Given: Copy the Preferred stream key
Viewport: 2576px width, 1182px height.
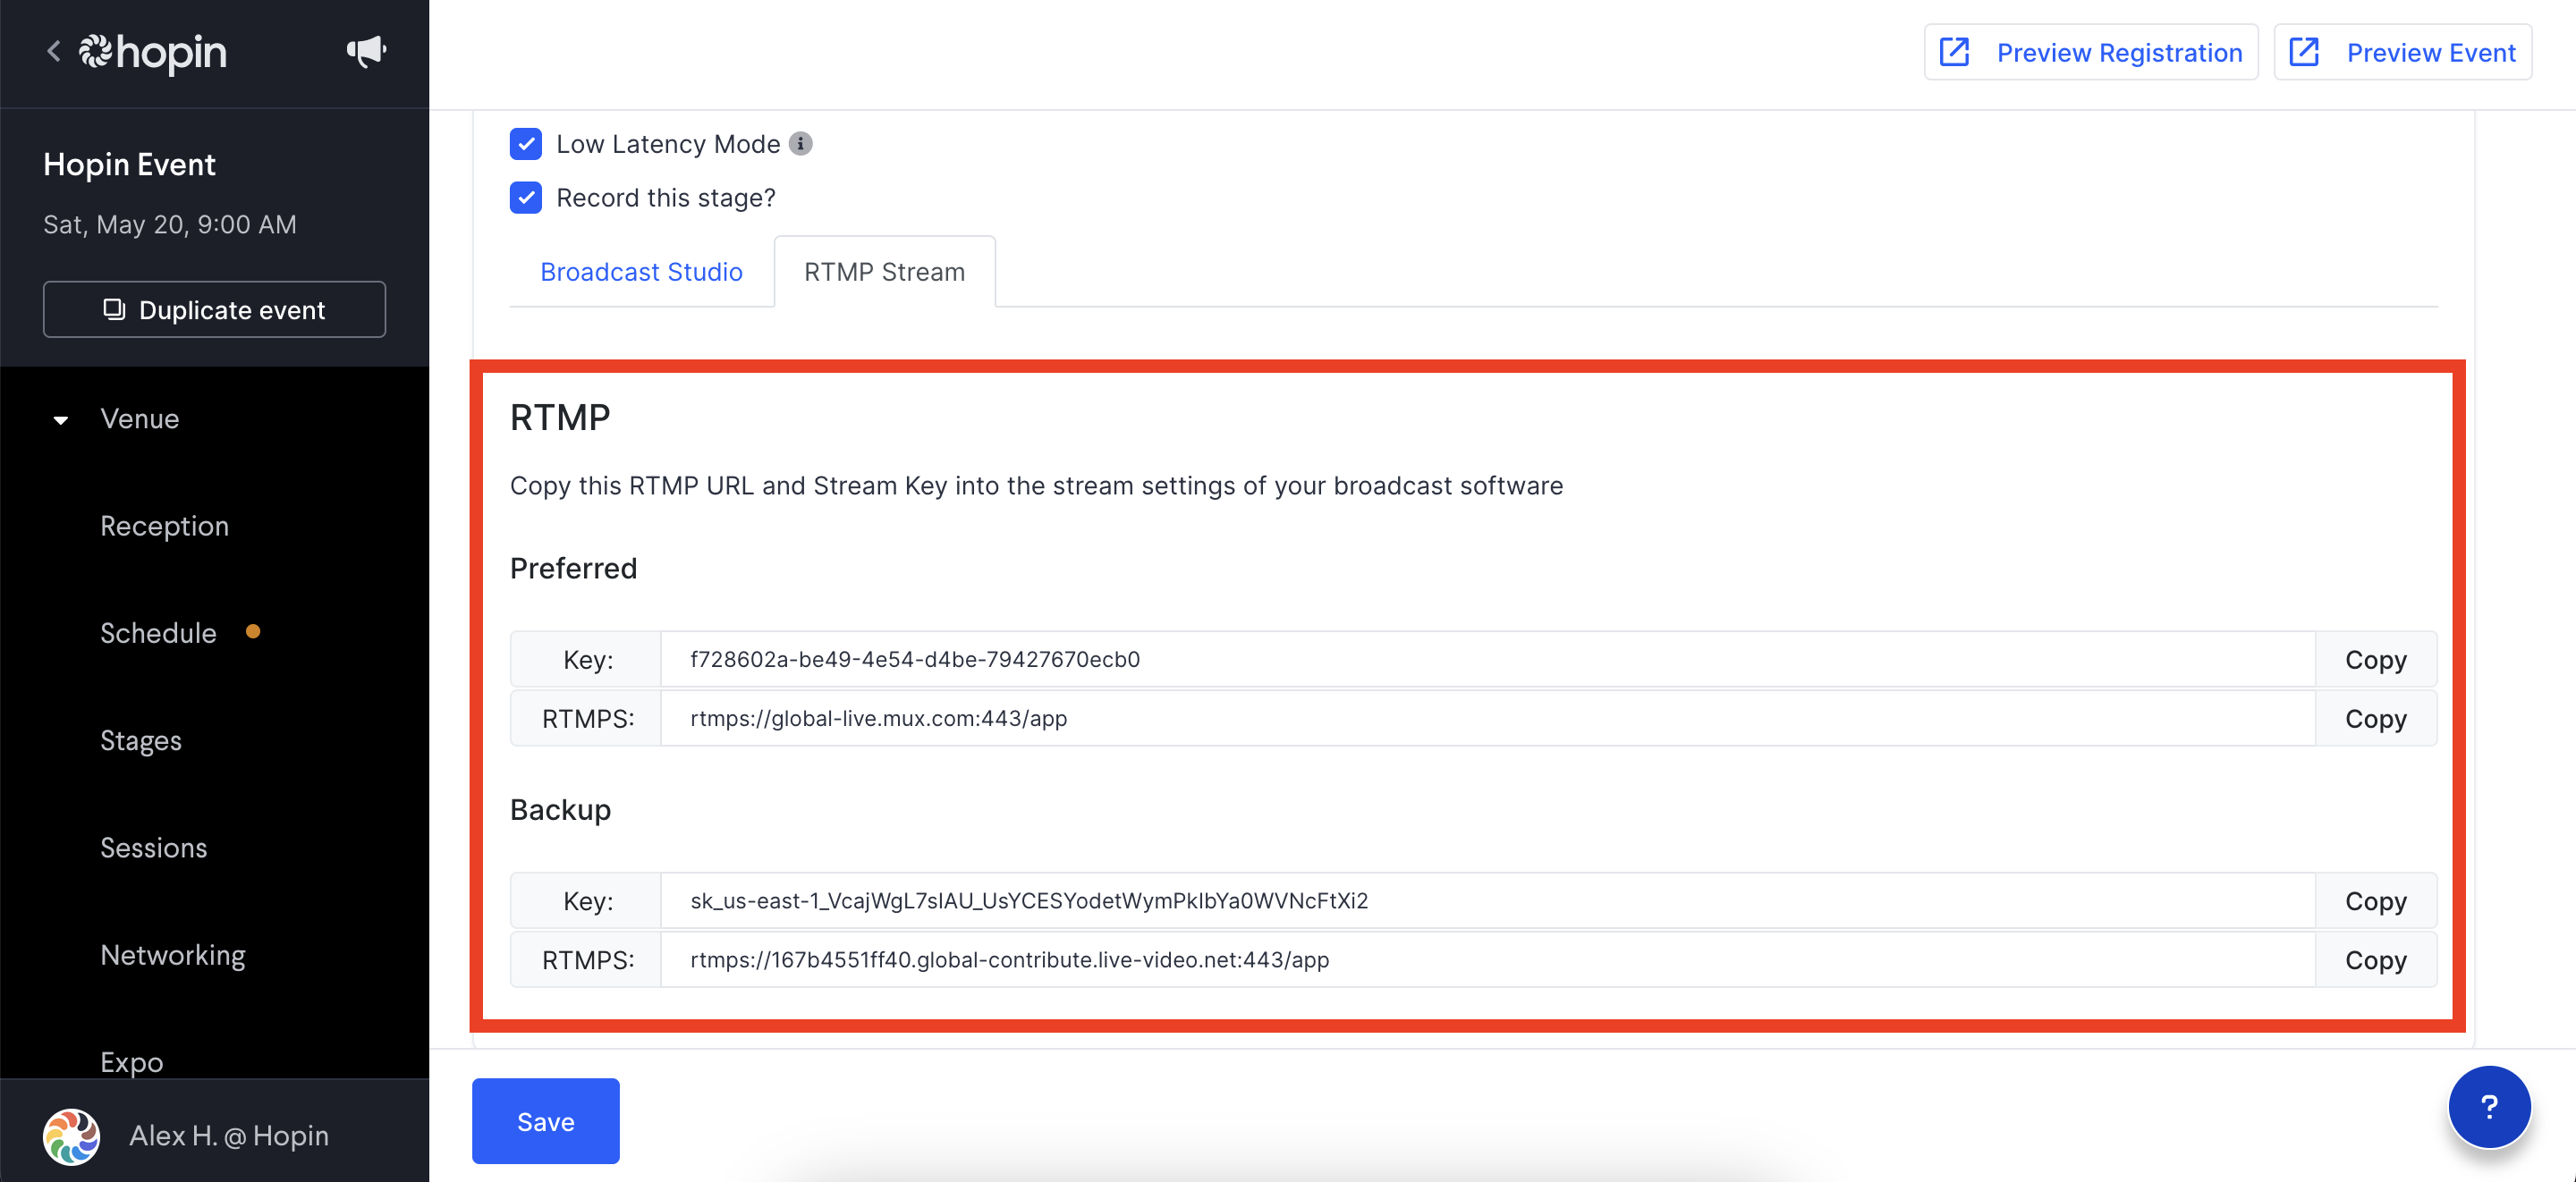Looking at the screenshot, I should coord(2375,659).
